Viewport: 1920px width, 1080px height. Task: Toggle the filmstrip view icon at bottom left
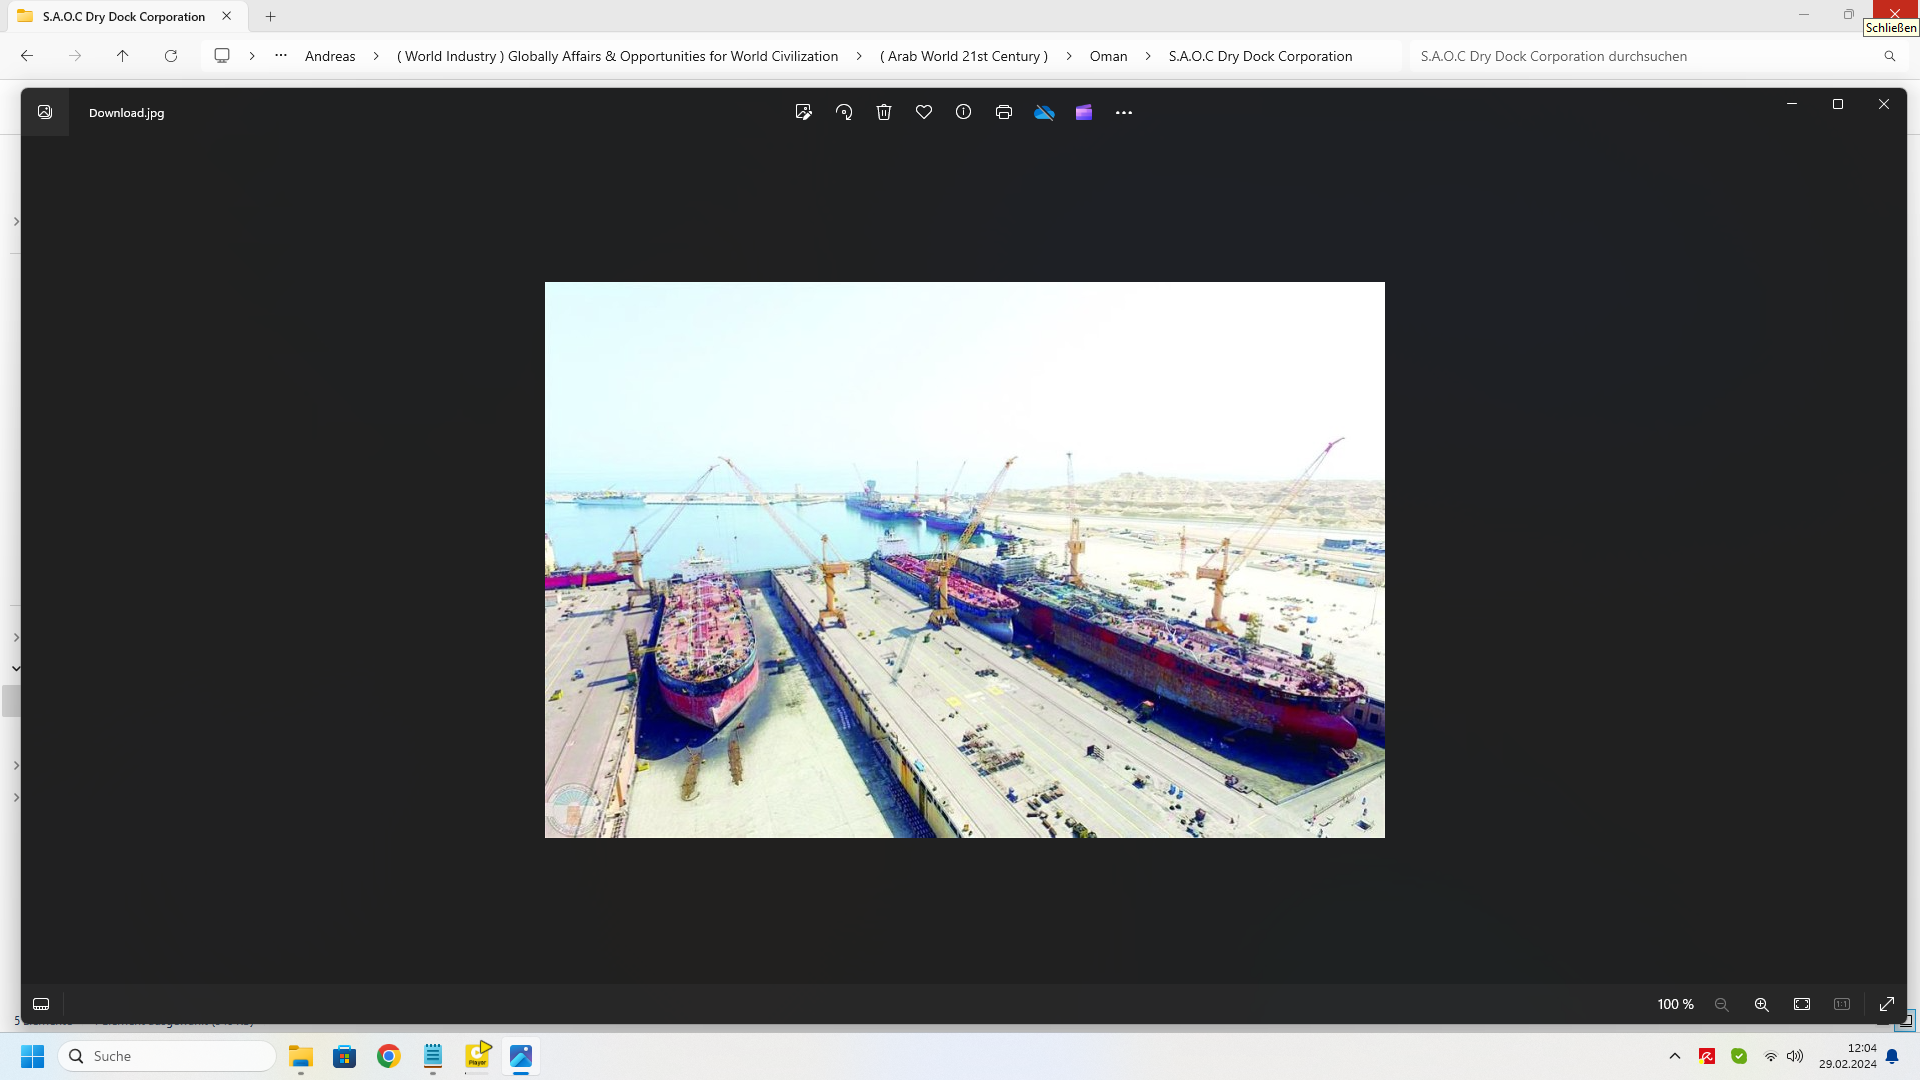click(x=41, y=1004)
